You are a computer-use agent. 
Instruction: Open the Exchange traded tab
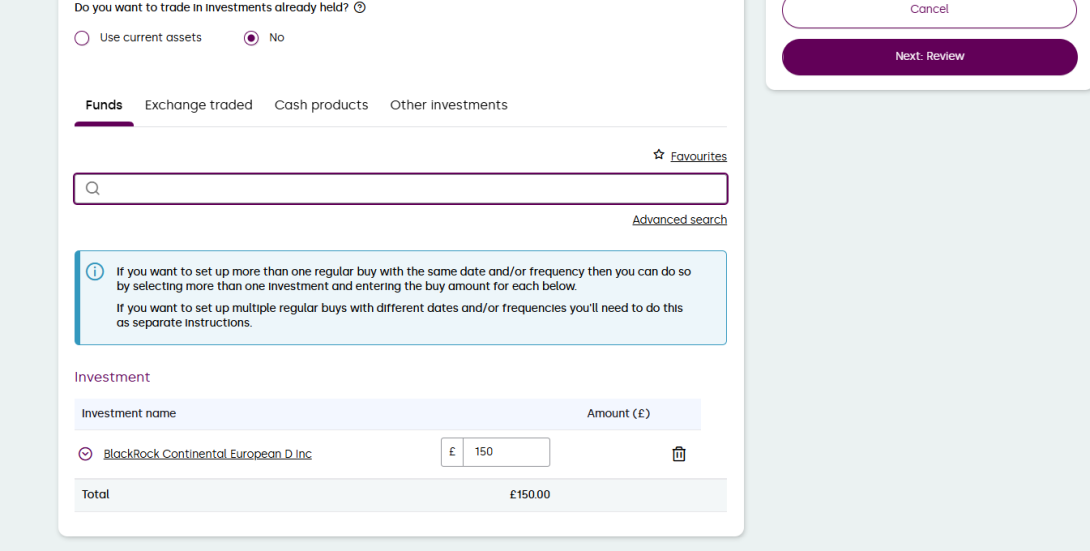(198, 105)
